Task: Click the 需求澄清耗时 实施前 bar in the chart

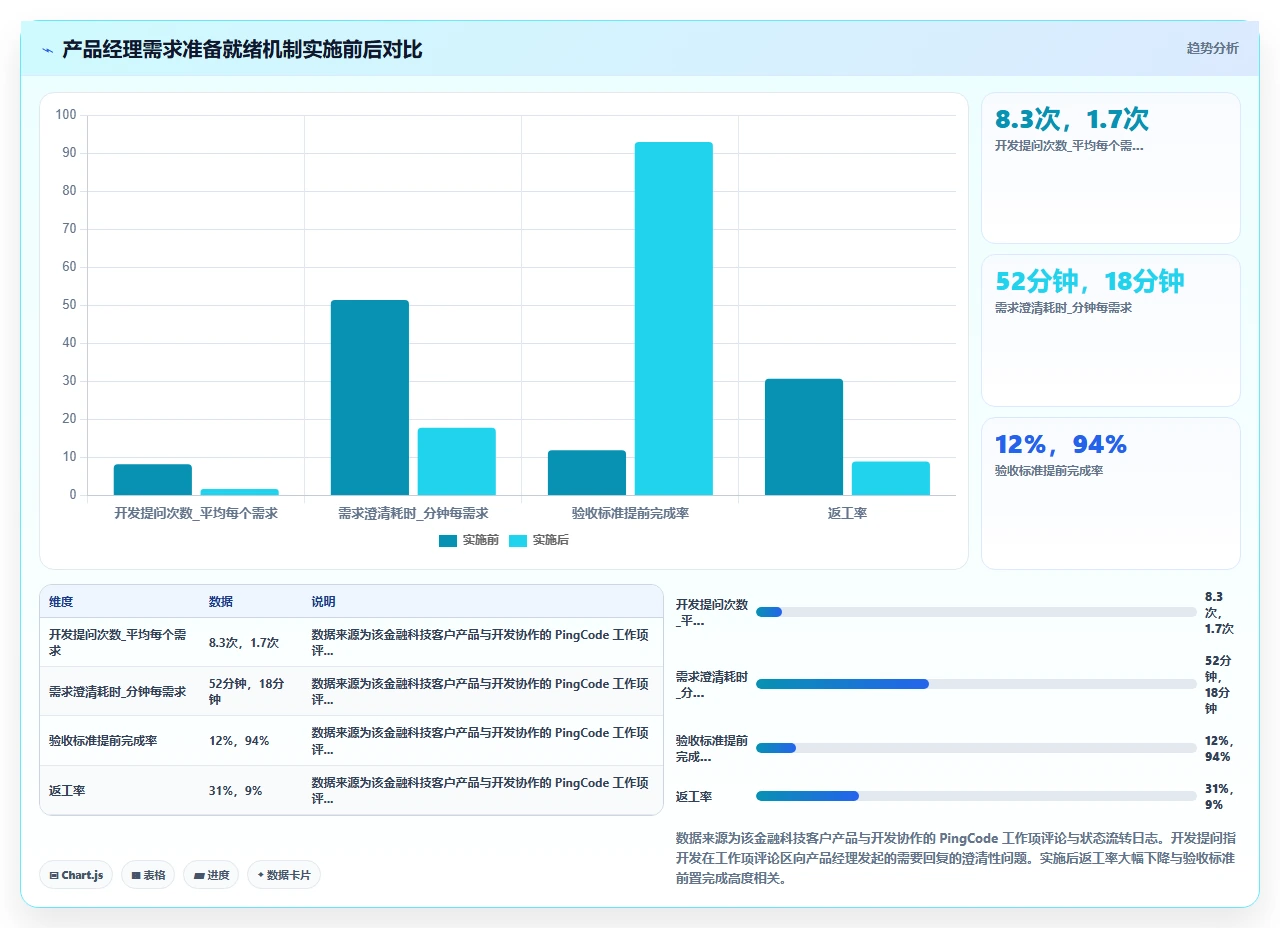Action: [370, 397]
